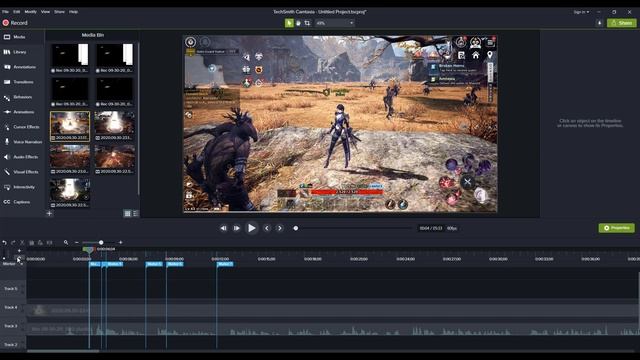Click the marker flag at 0:00:09;00
This screenshot has height=360, width=640.
175,264
